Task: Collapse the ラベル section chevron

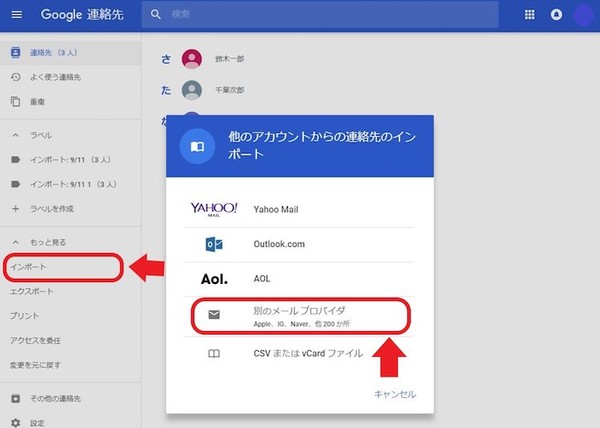Action: tap(15, 135)
